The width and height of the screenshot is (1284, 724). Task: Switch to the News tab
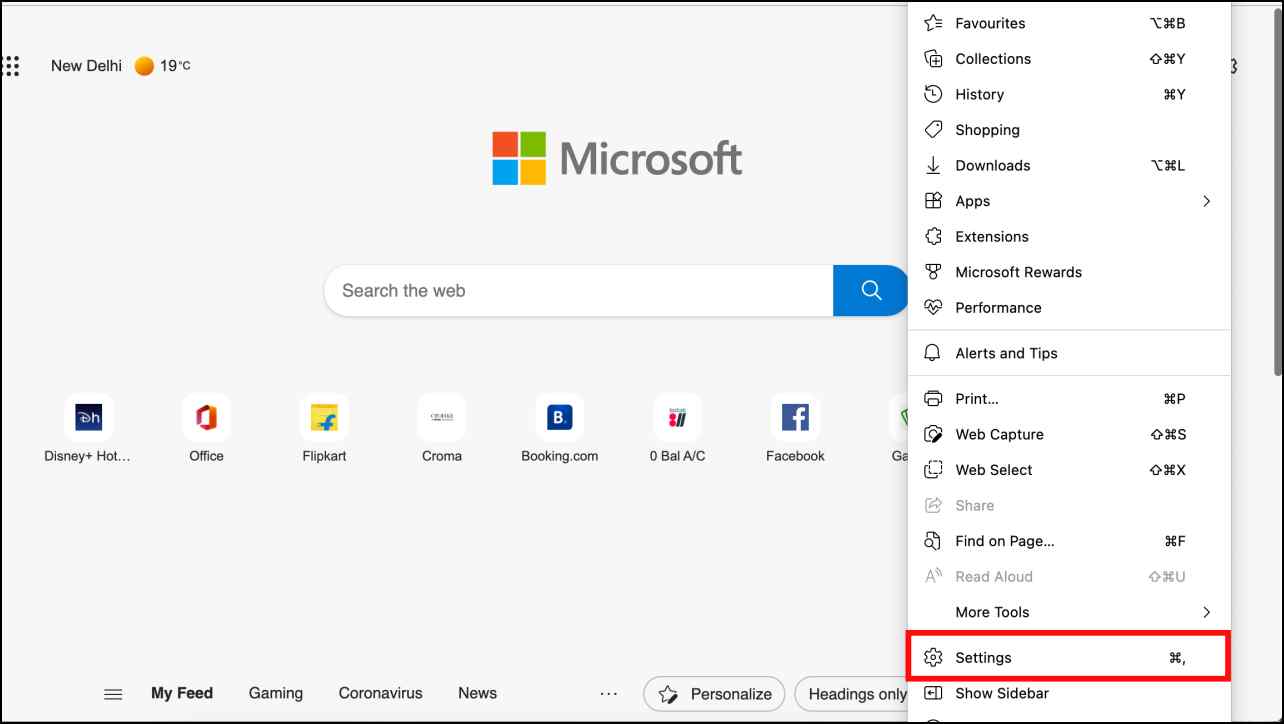tap(477, 693)
